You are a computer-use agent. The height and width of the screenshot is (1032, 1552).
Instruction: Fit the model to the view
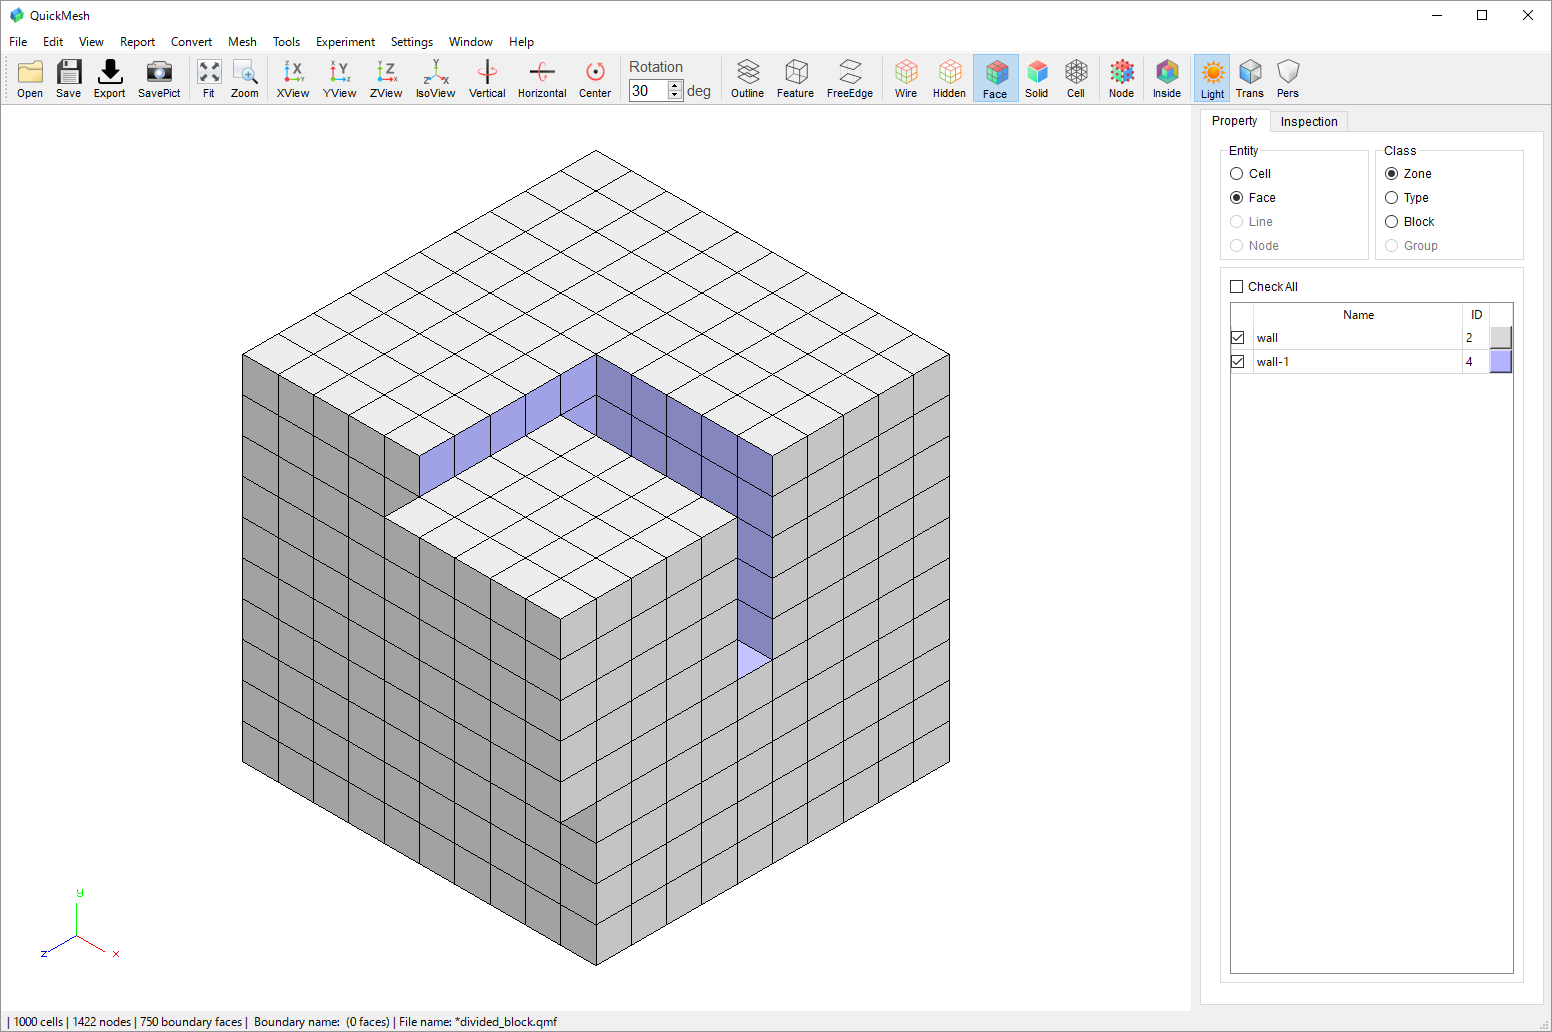click(209, 78)
